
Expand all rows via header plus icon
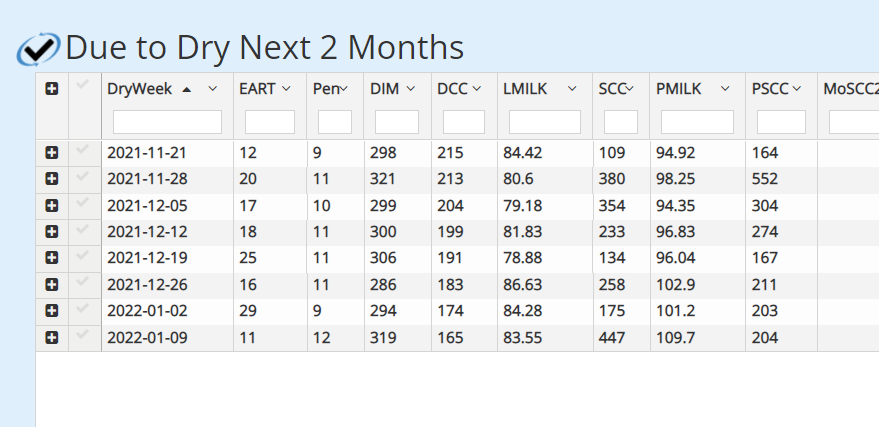pos(52,89)
